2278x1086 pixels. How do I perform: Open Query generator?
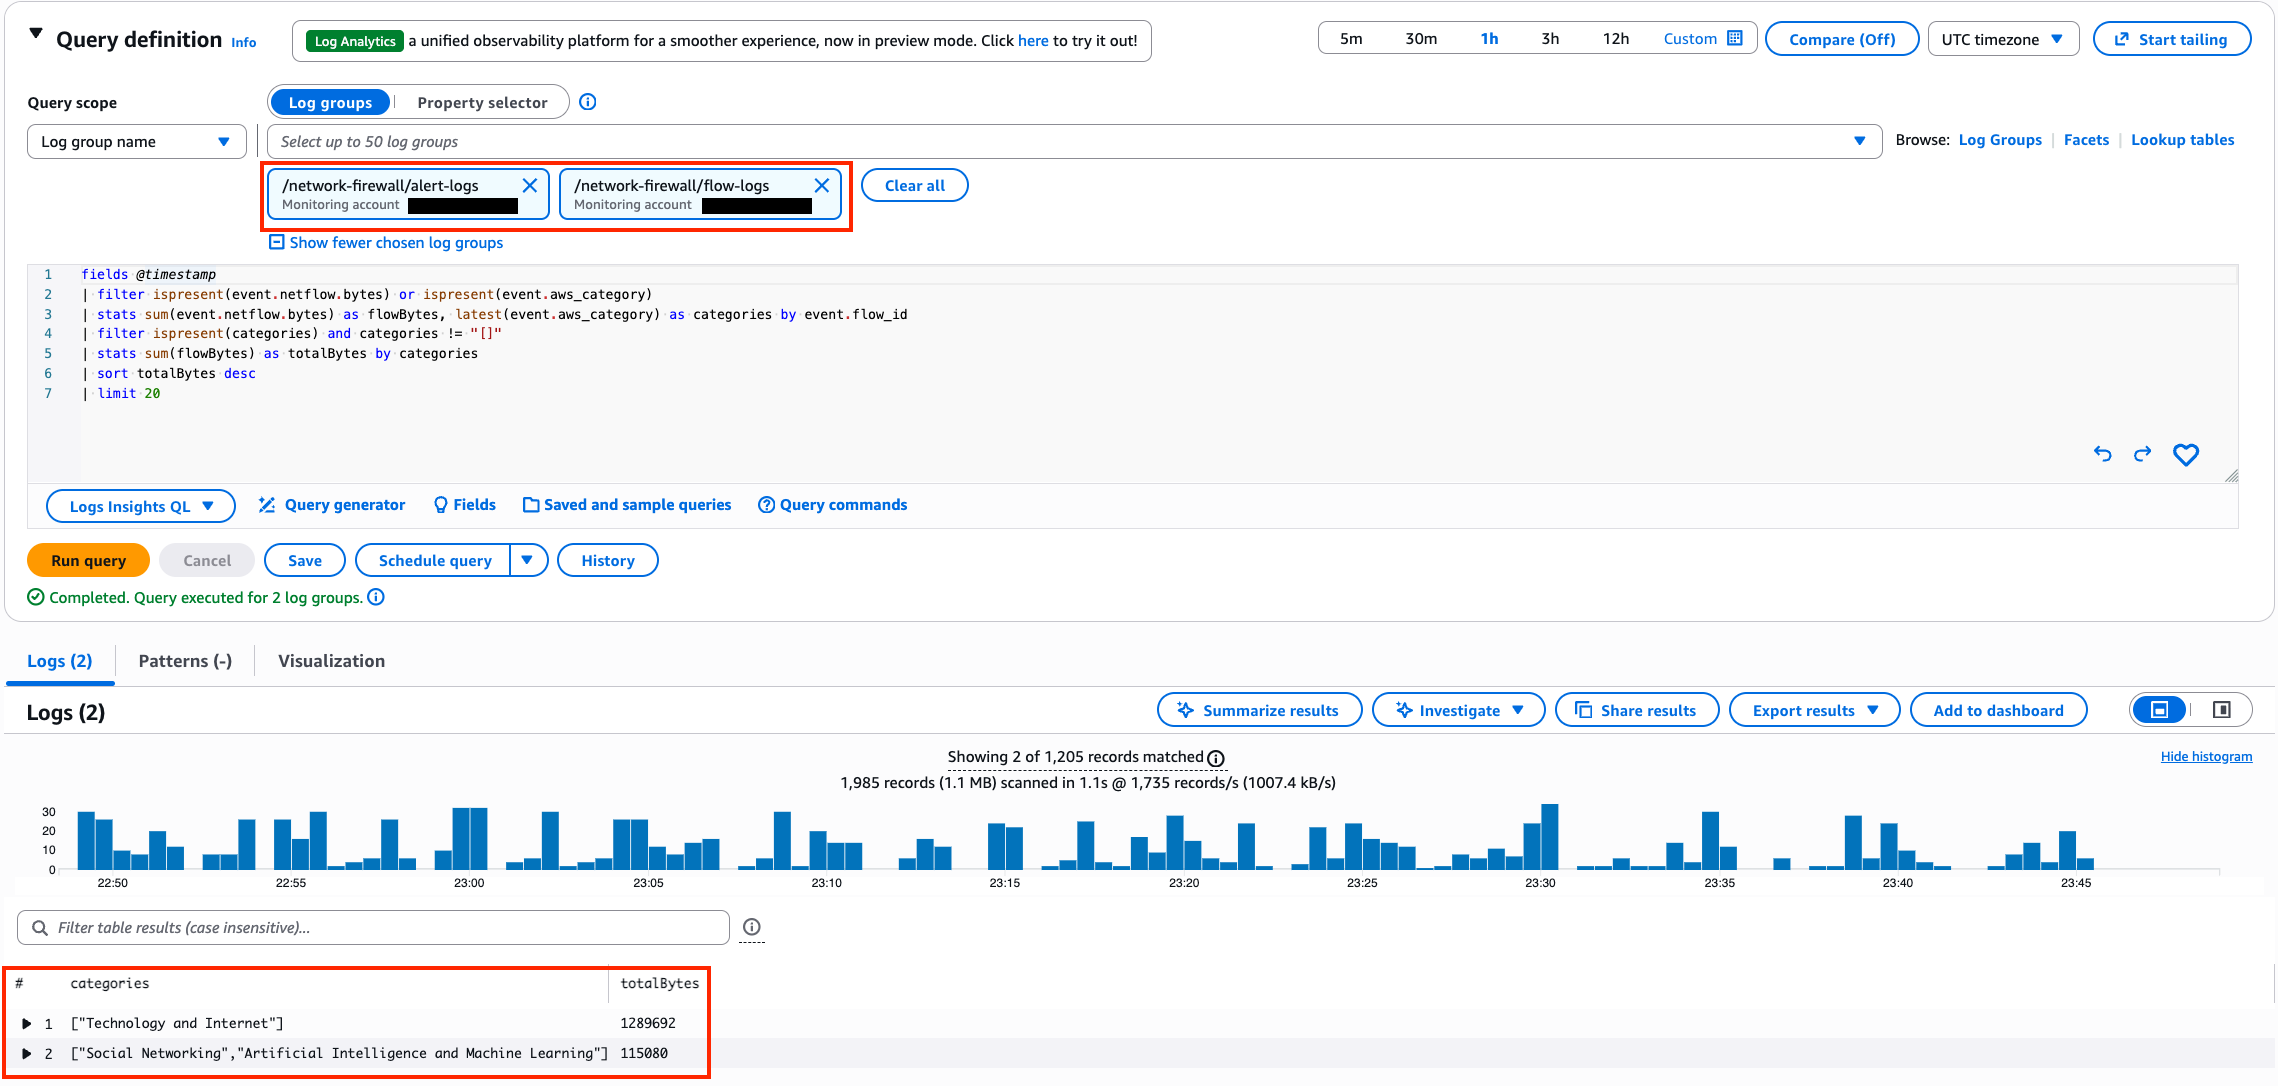(332, 505)
